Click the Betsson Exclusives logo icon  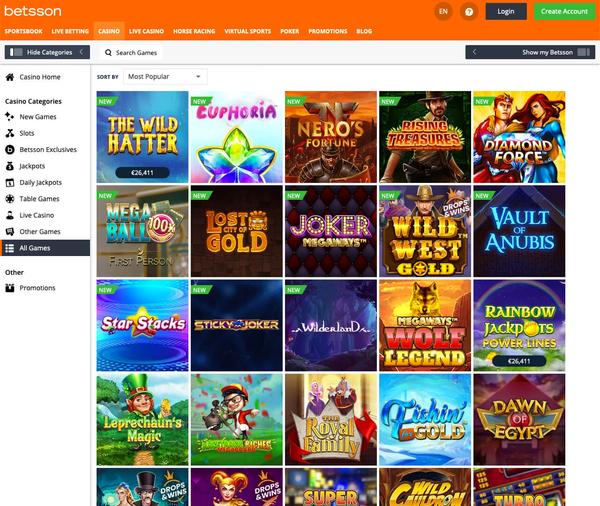[x=10, y=149]
